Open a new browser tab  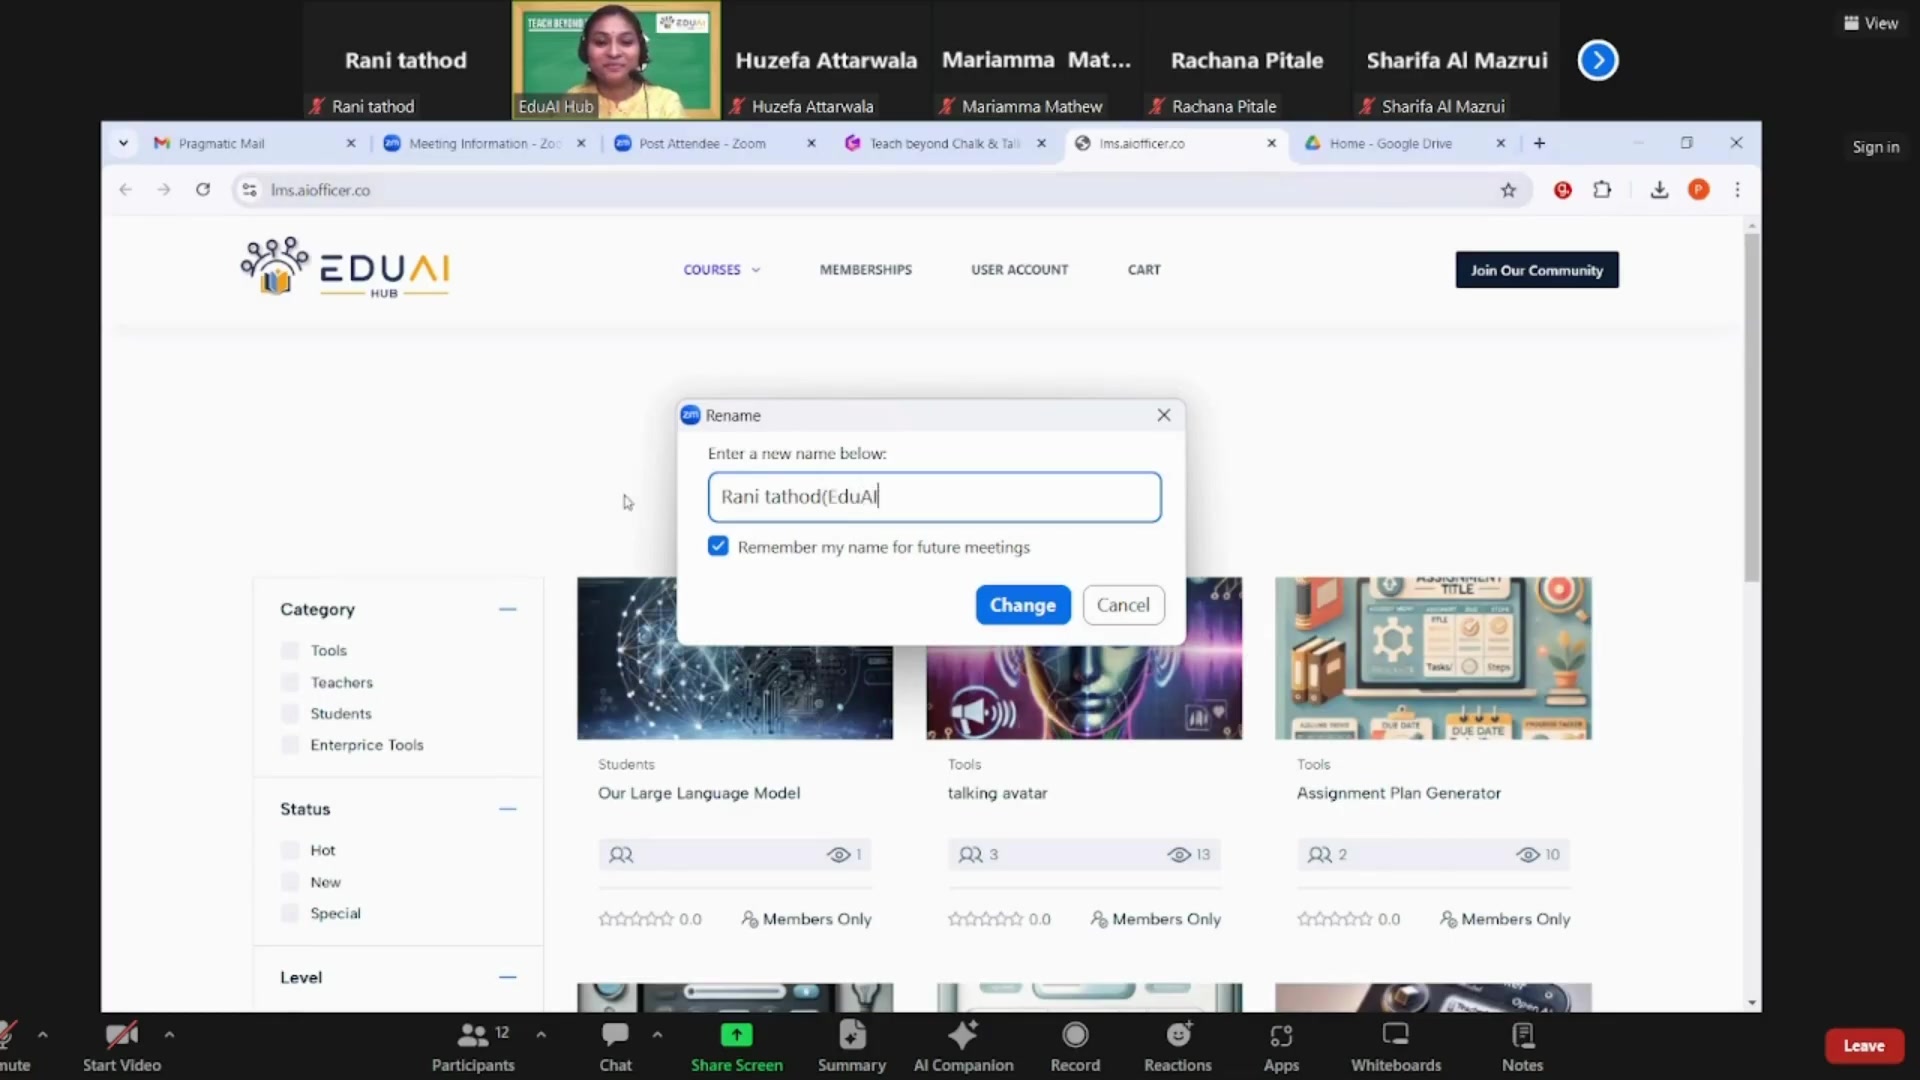1539,143
